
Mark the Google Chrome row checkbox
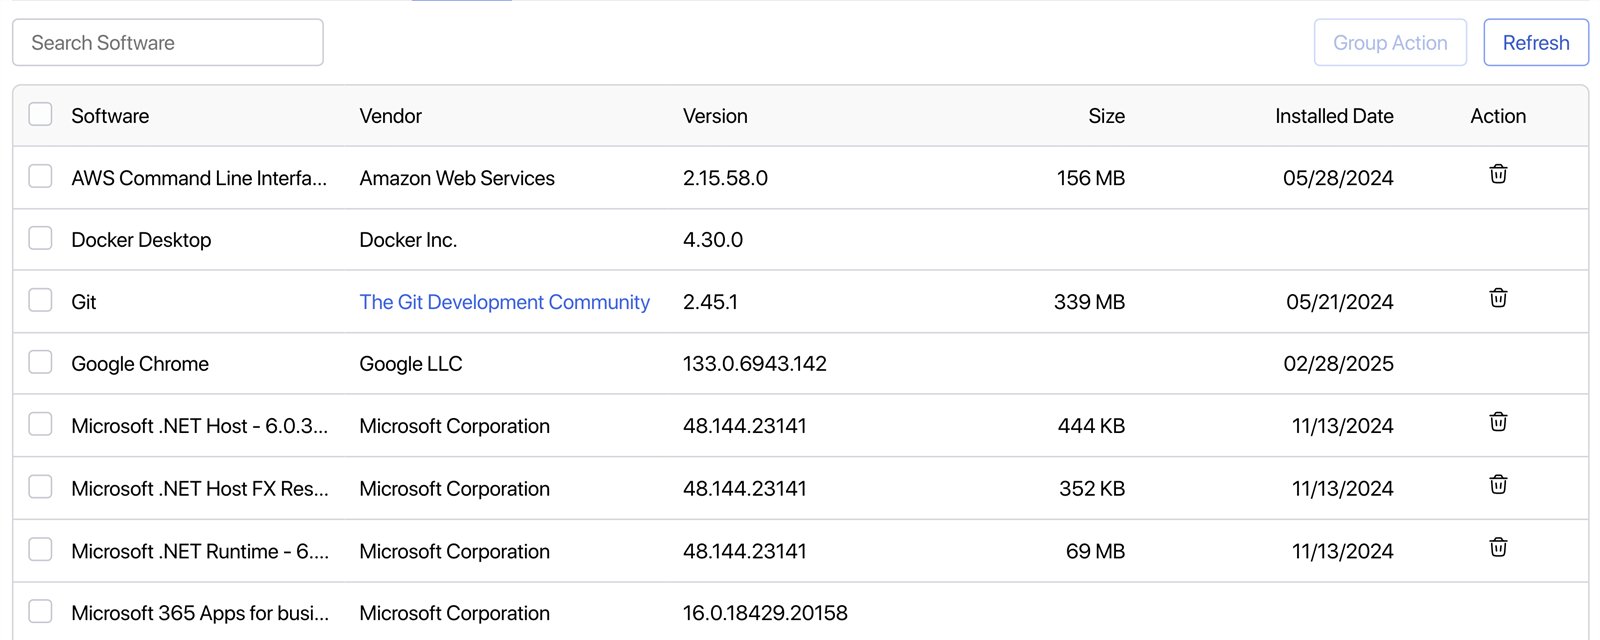coord(40,362)
